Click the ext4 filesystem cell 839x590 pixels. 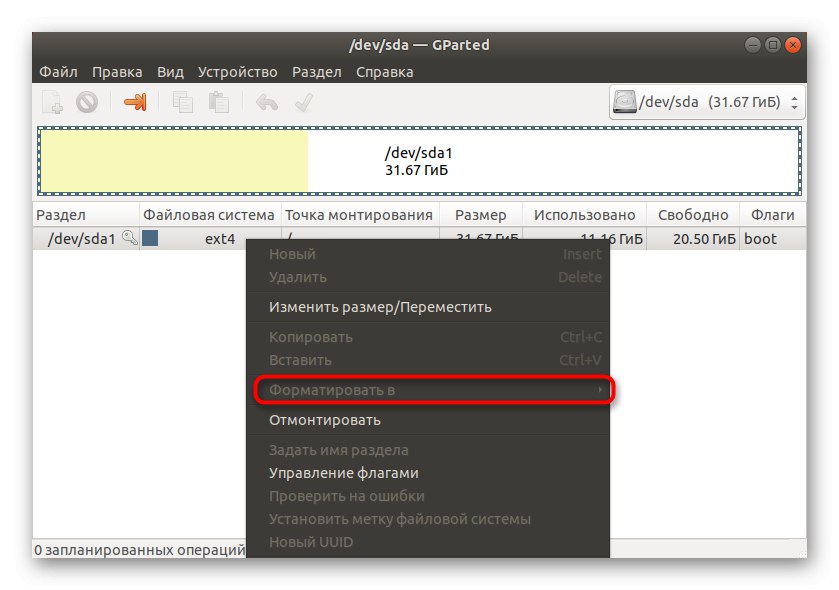coord(220,239)
